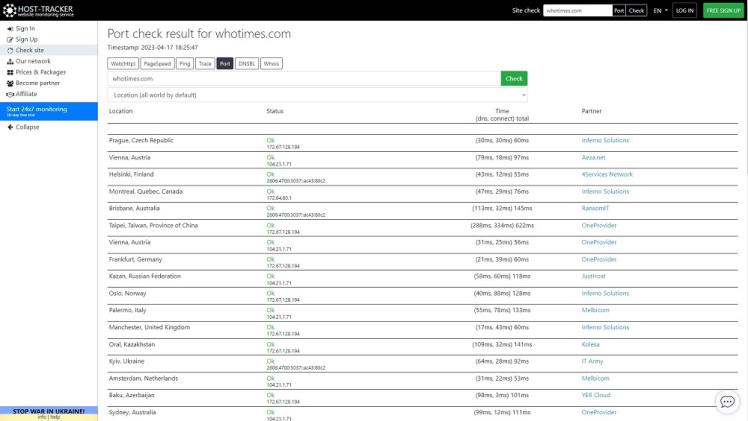Click the Become partner people icon
The image size is (748, 421).
pyautogui.click(x=10, y=82)
